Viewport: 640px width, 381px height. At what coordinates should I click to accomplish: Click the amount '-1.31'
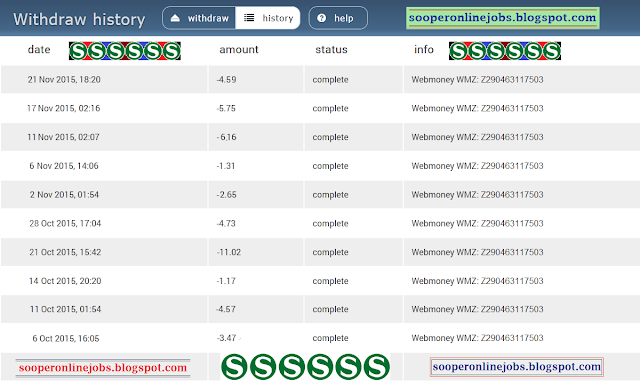pos(226,166)
